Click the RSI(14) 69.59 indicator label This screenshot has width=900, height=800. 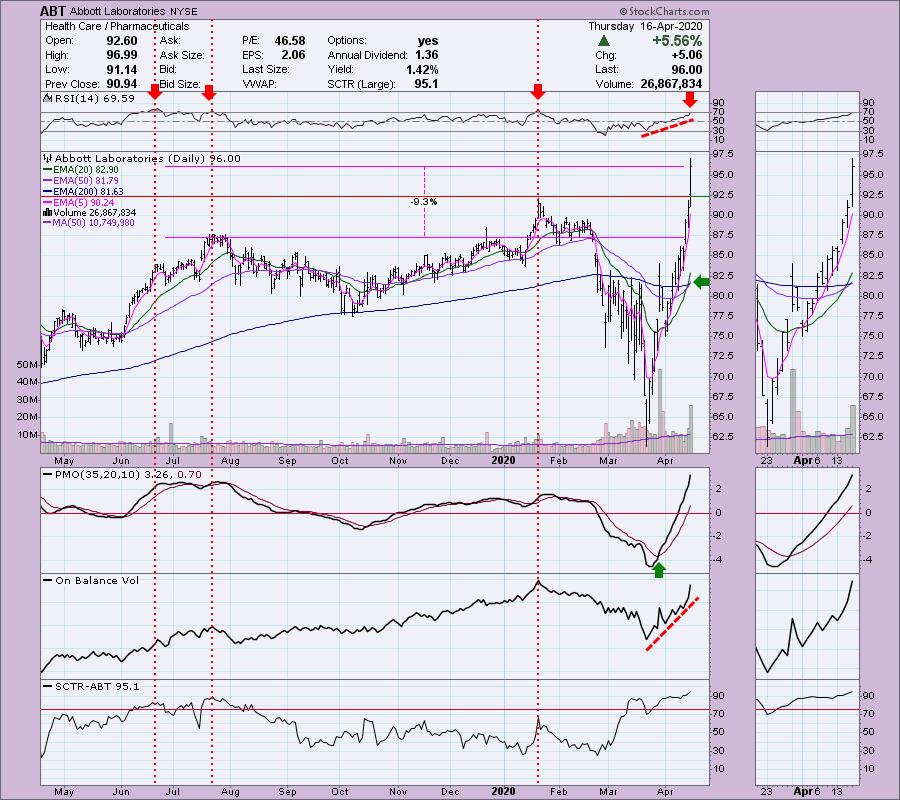coord(94,98)
